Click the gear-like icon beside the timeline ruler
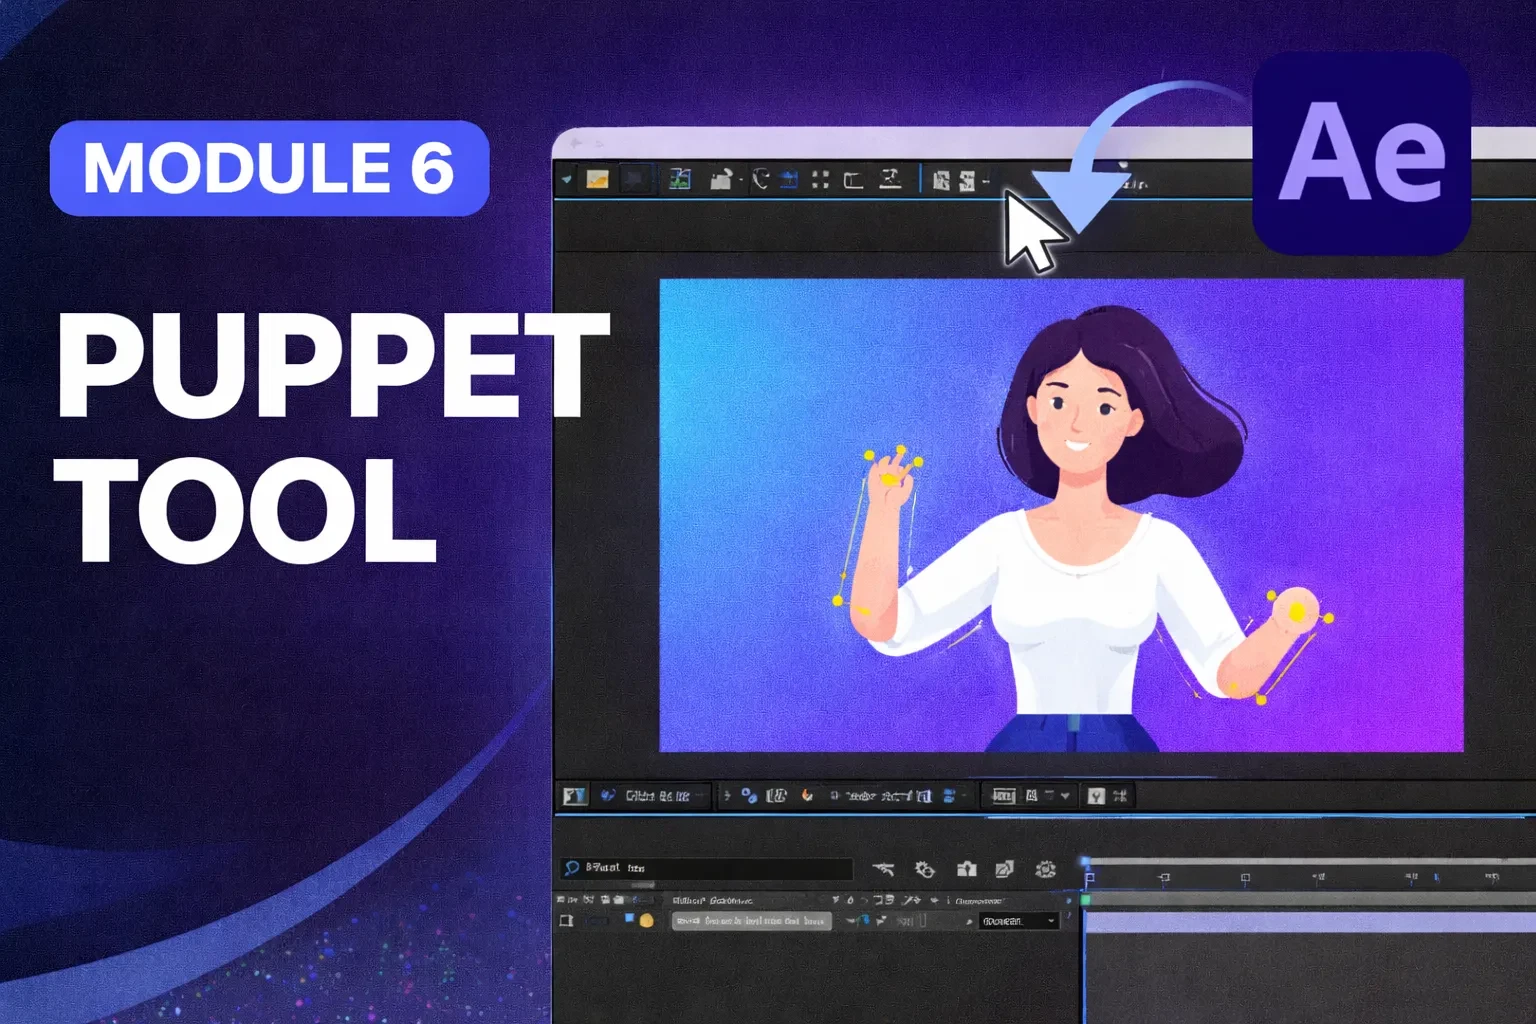Screen dimensions: 1536x1024 pyautogui.click(x=1046, y=869)
